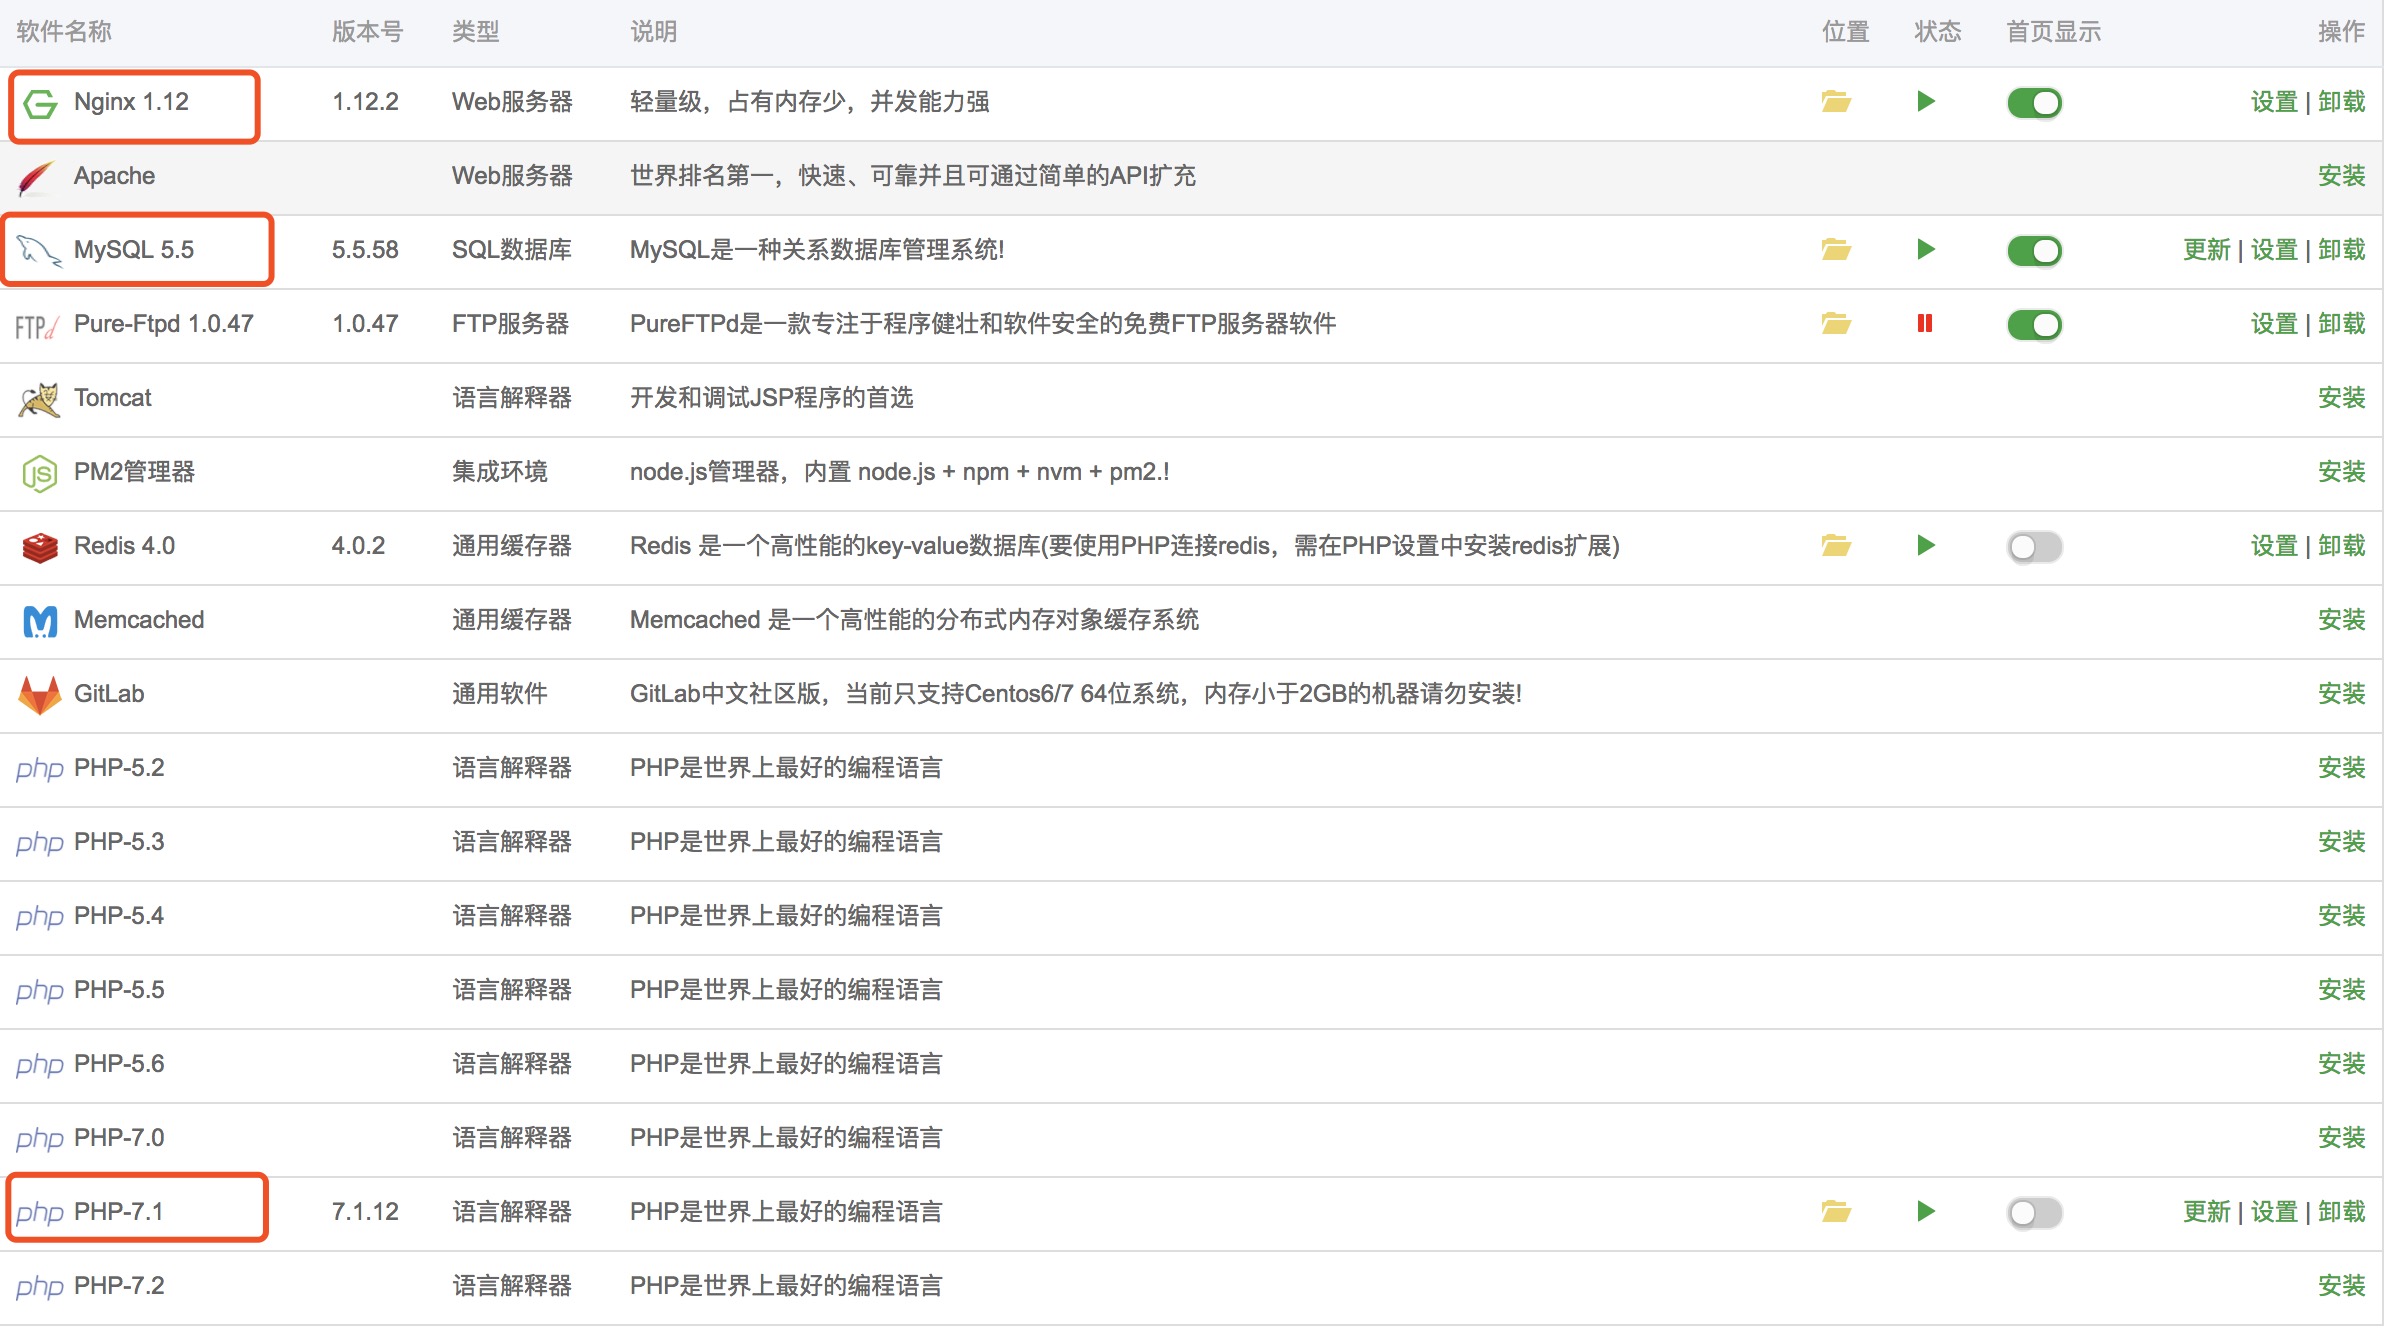Click the Redis version 4.0.2 cell
This screenshot has height=1328, width=2384.
click(358, 546)
